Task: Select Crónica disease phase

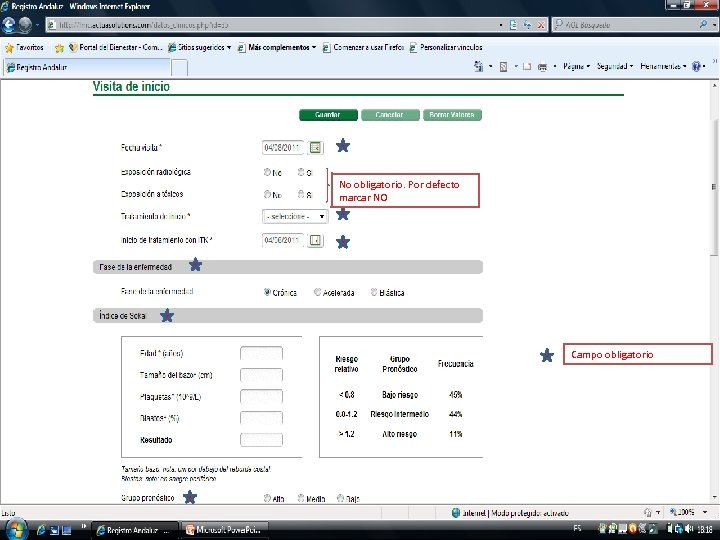Action: (x=267, y=292)
